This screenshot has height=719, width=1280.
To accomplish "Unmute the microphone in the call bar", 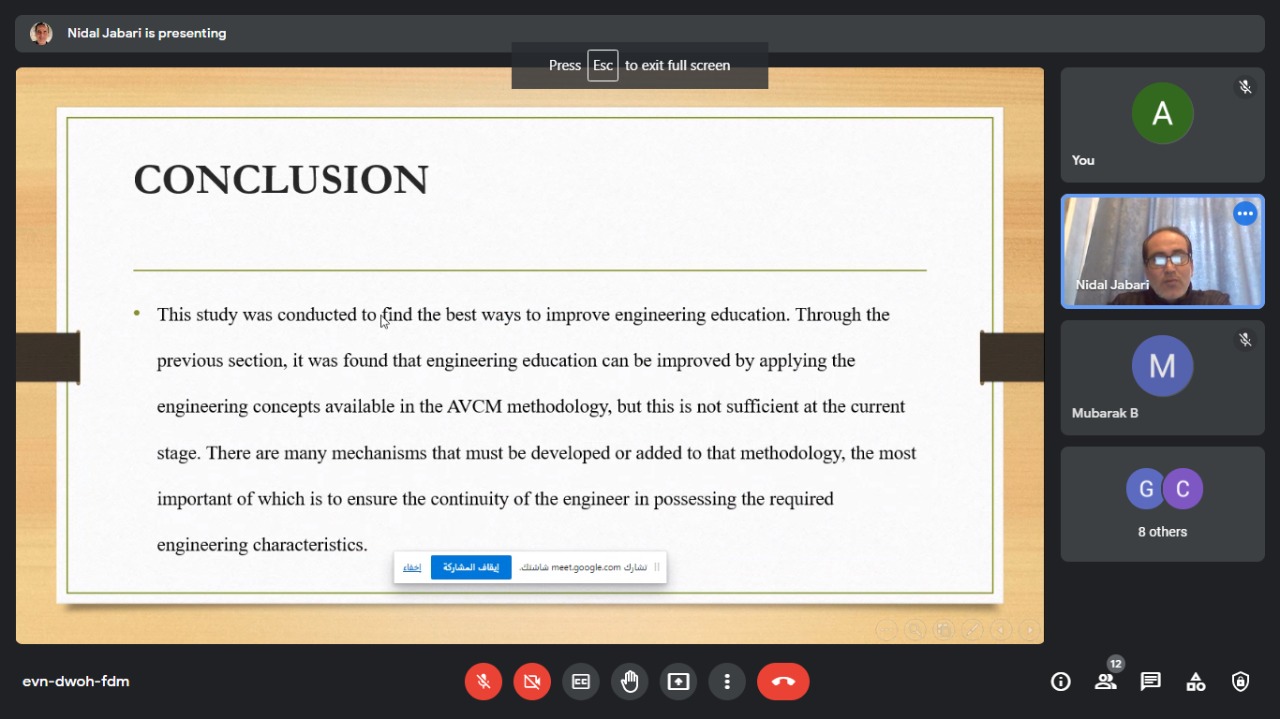I will (483, 681).
